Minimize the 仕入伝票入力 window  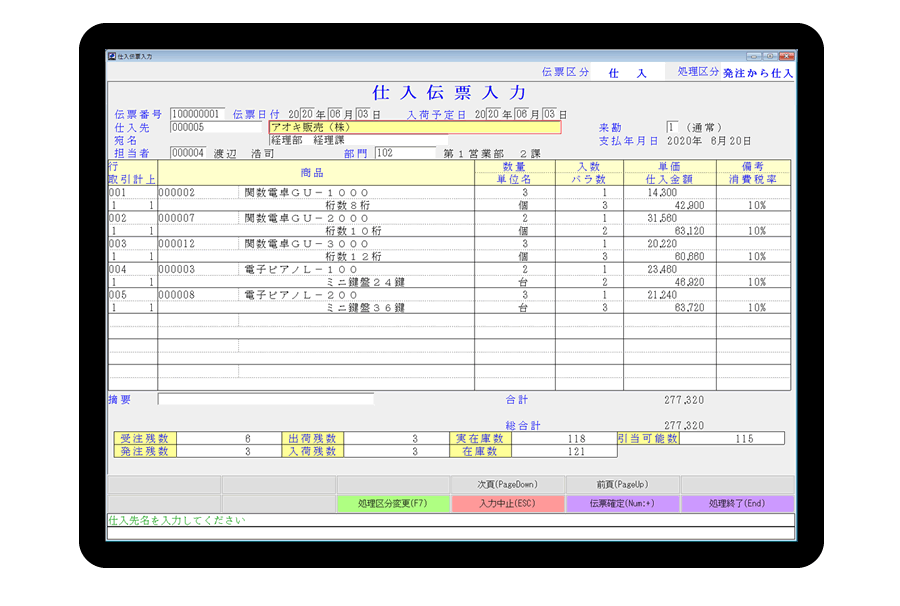point(753,57)
